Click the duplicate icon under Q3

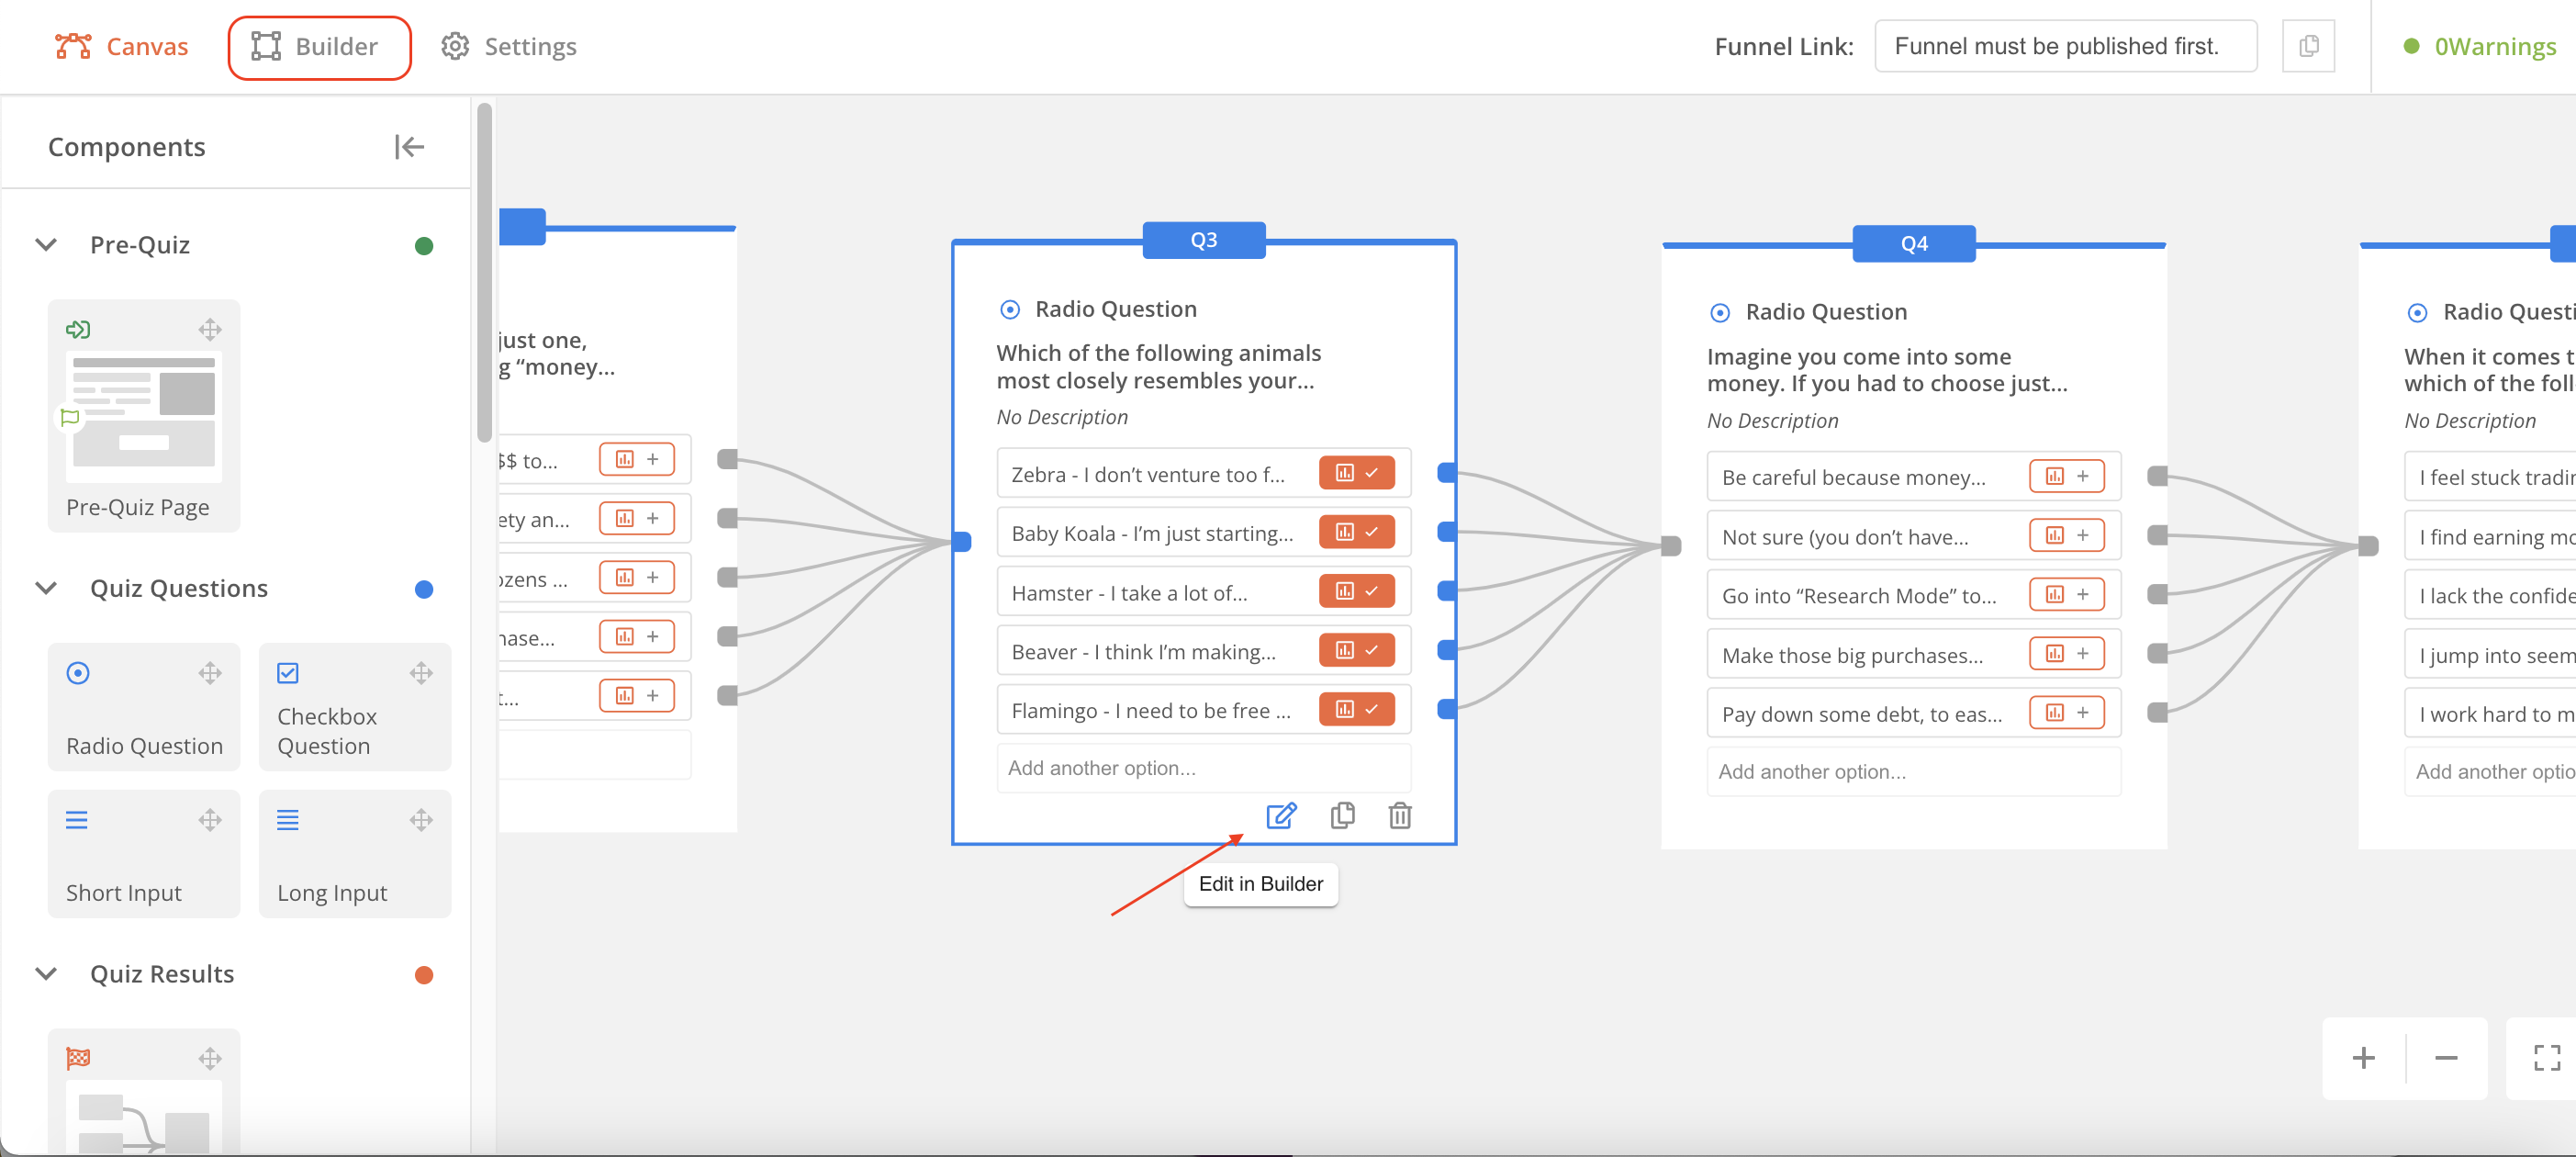[1342, 816]
